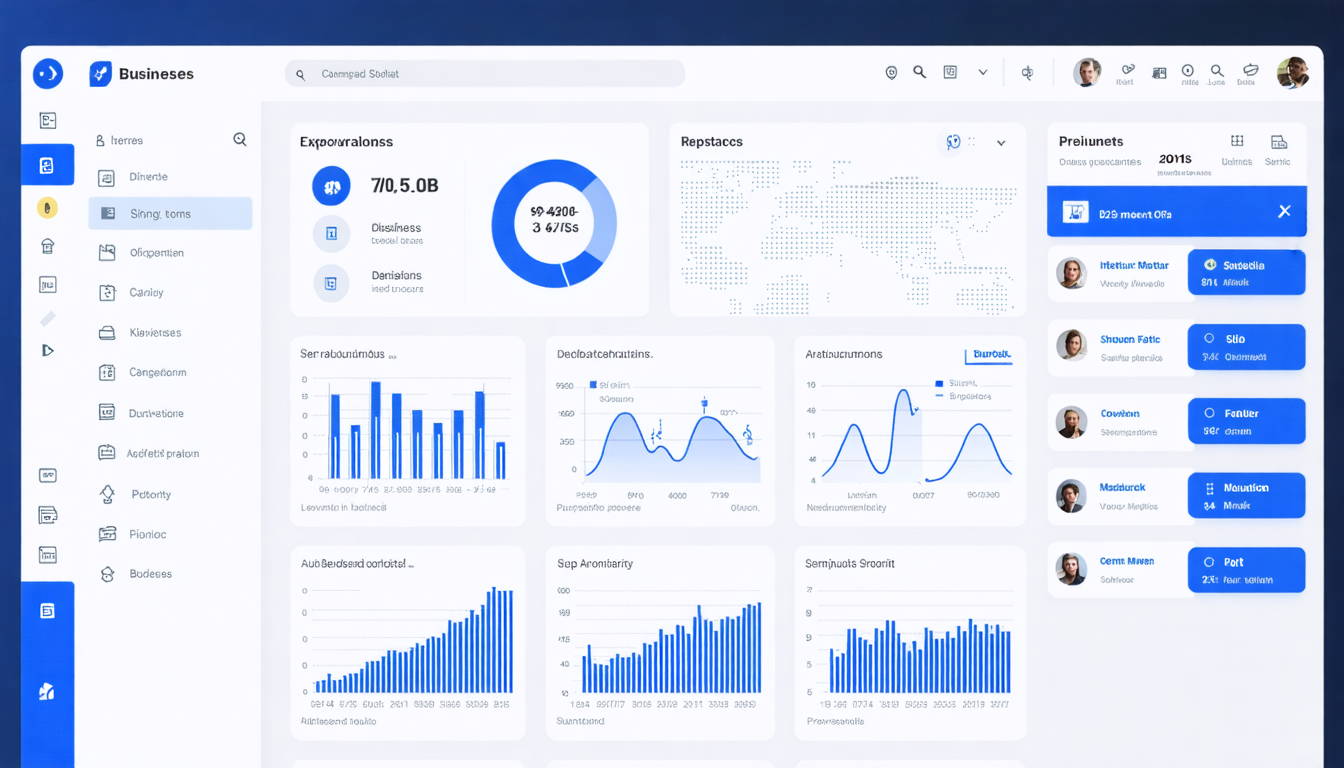The height and width of the screenshot is (768, 1344).
Task: Select the highlighted blue document icon in left rail
Action: click(47, 166)
